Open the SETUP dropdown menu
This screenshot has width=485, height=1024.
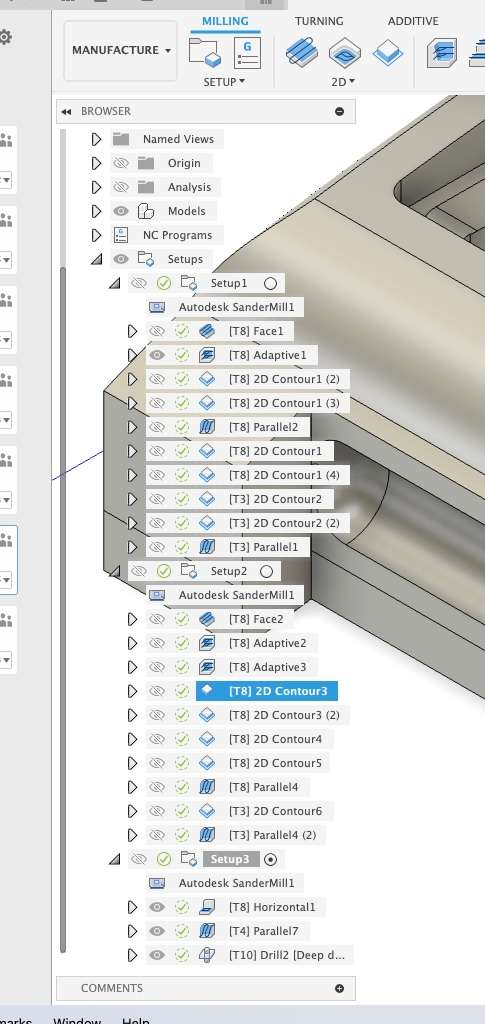(x=224, y=82)
